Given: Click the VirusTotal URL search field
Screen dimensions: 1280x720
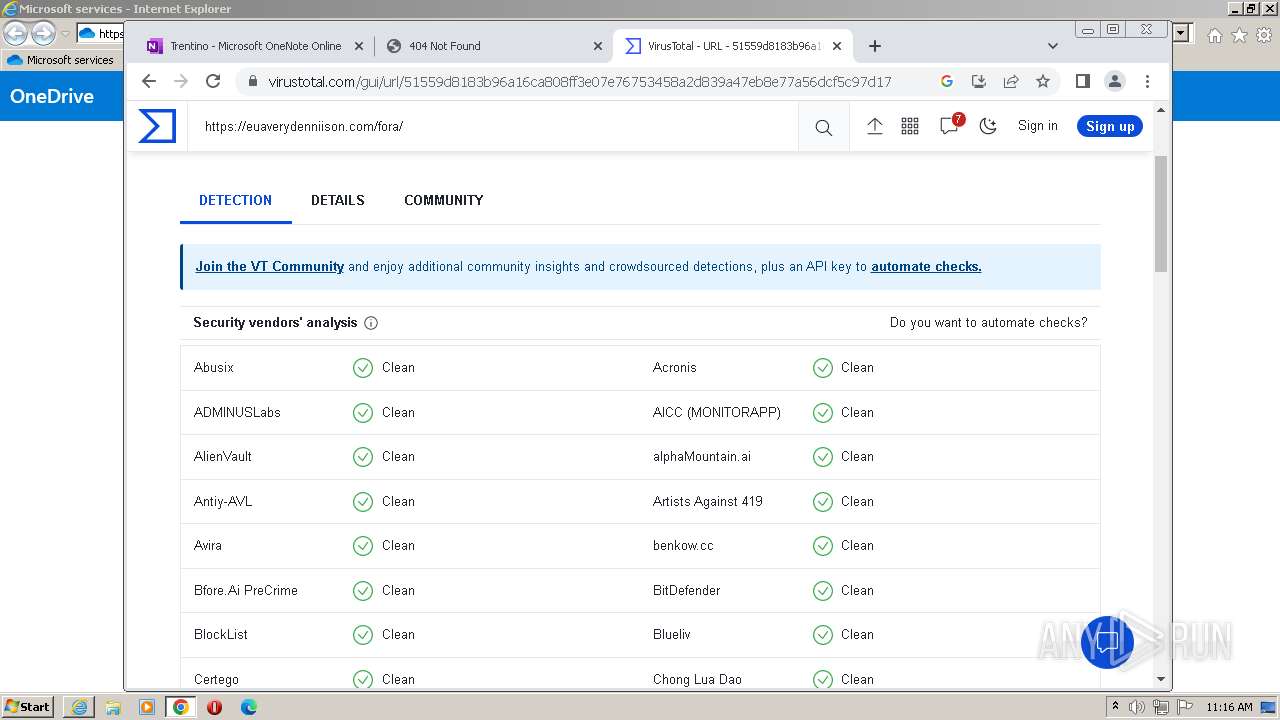Looking at the screenshot, I should coord(493,127).
